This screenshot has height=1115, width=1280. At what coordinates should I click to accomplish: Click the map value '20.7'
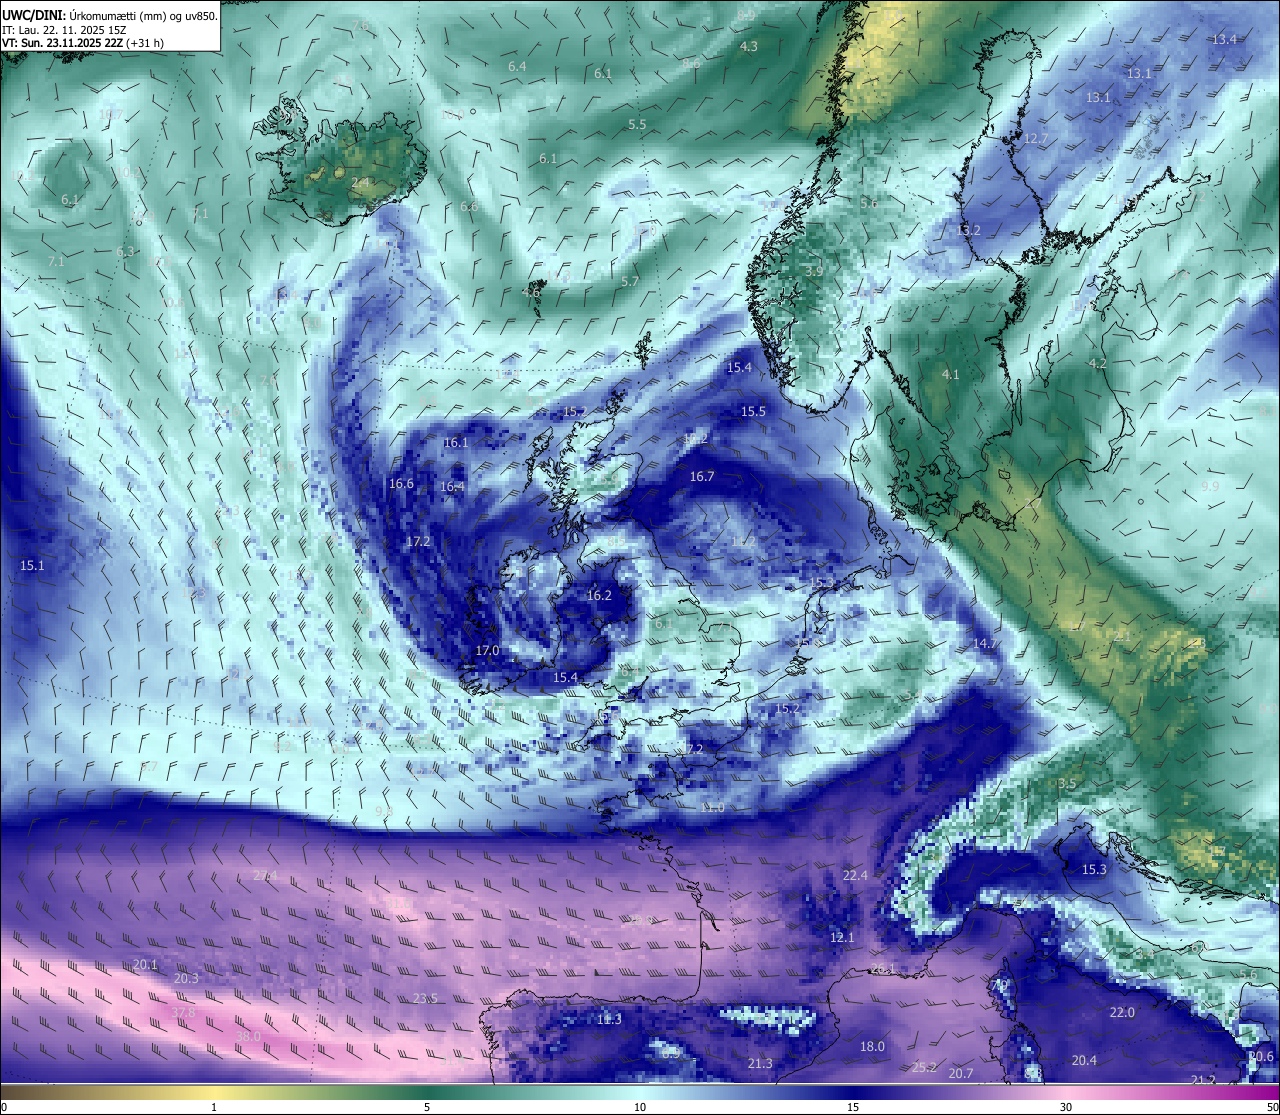(x=960, y=1073)
